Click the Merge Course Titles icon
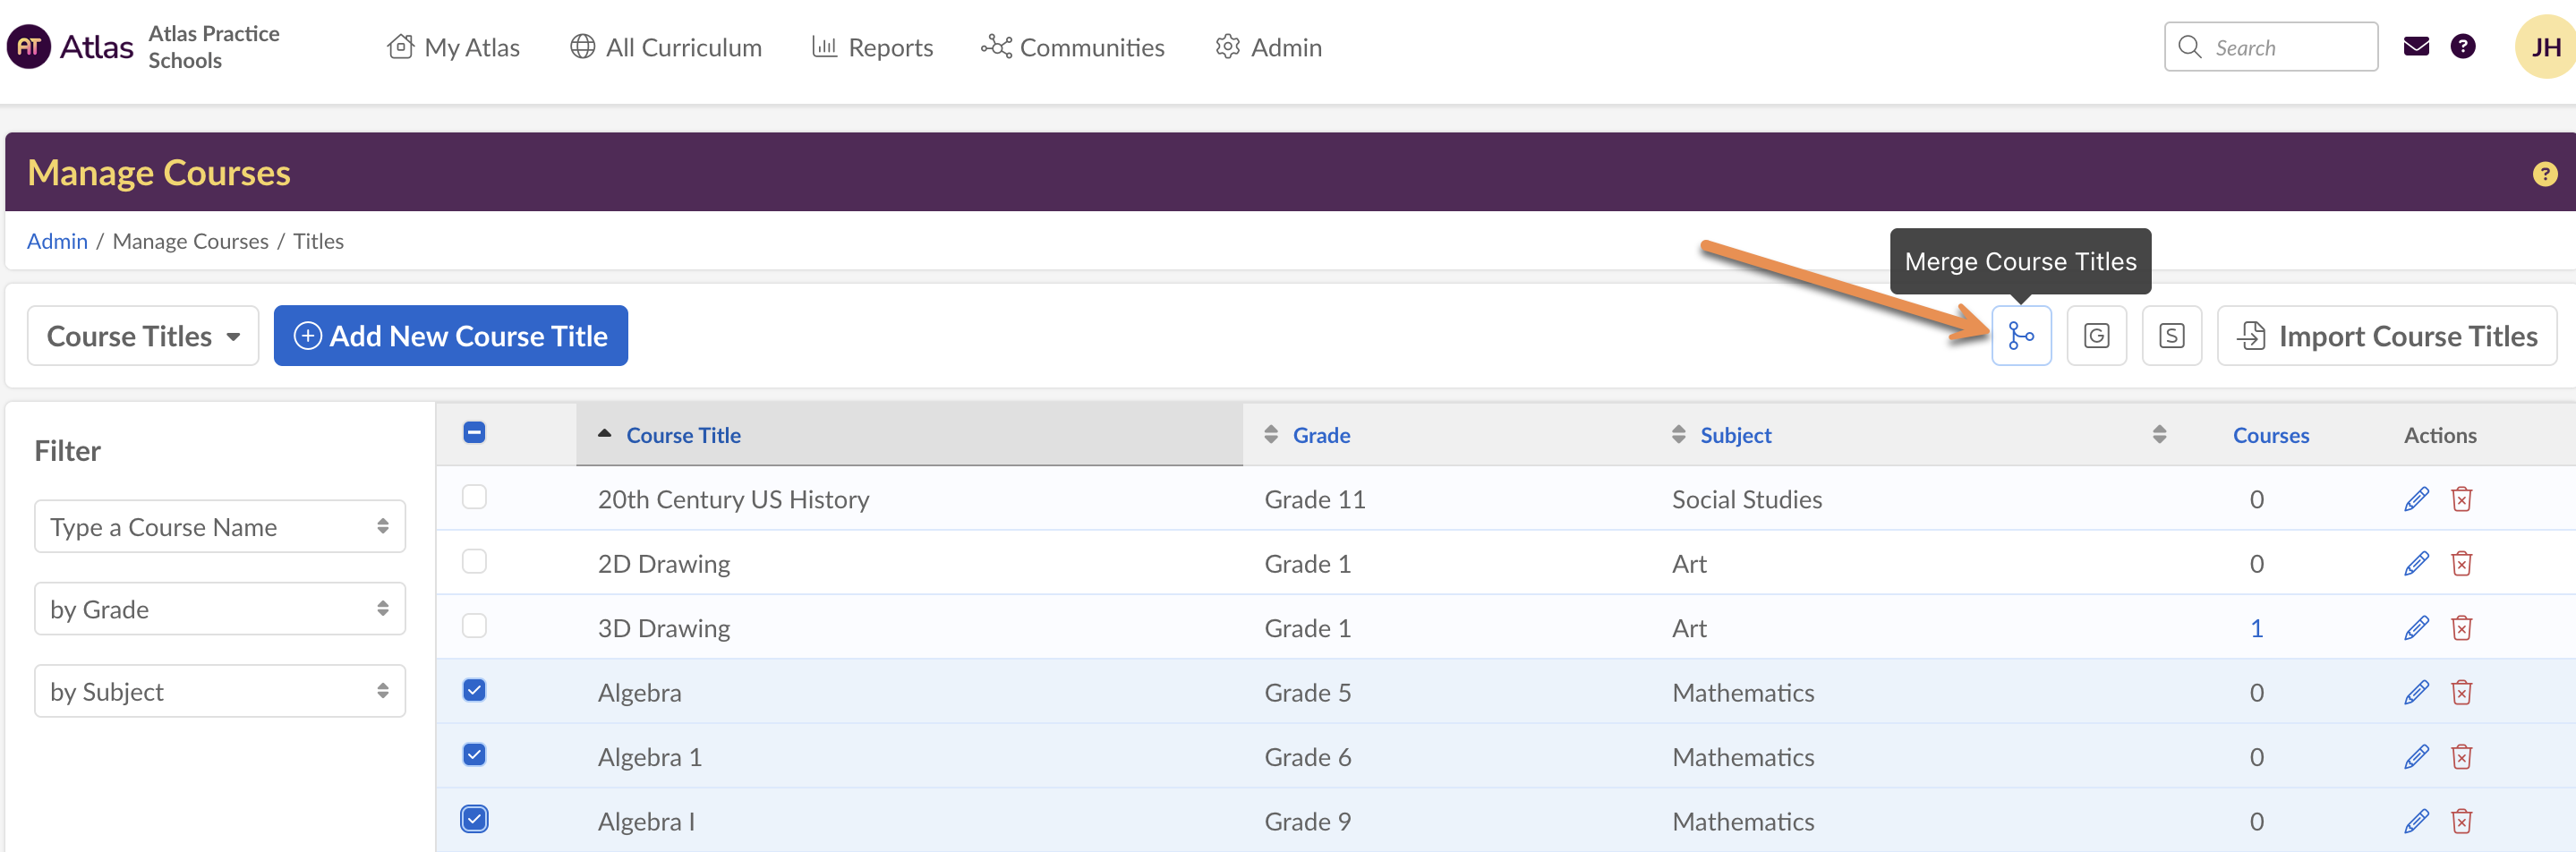The width and height of the screenshot is (2576, 852). 2020,336
